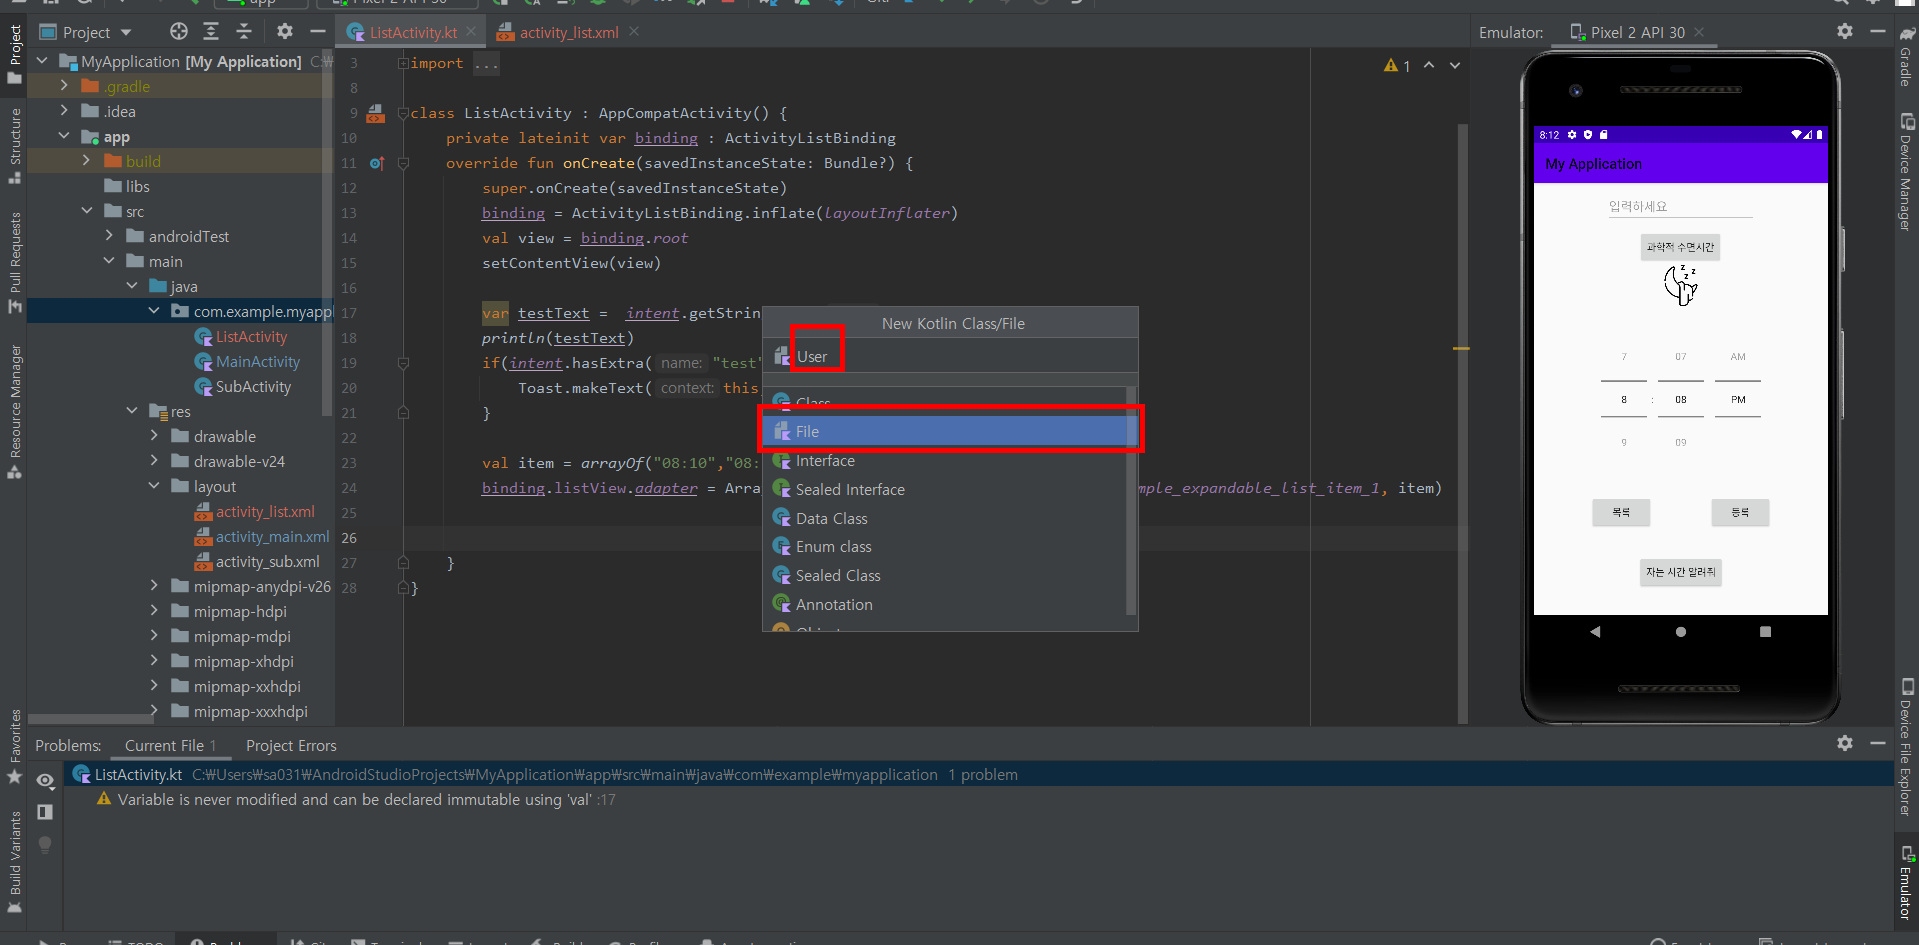Viewport: 1919px width, 945px height.
Task: Collapse the app module folder
Action: coord(64,136)
